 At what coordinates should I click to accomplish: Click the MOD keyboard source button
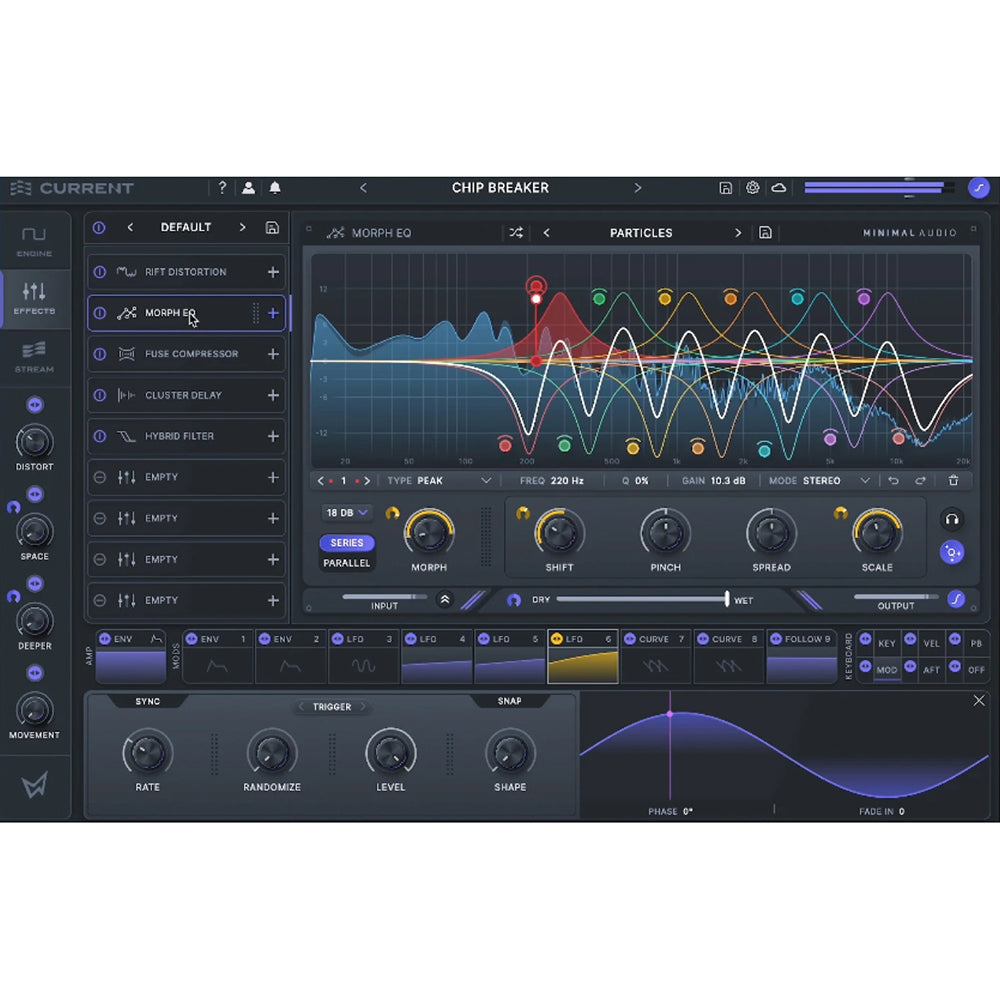886,670
